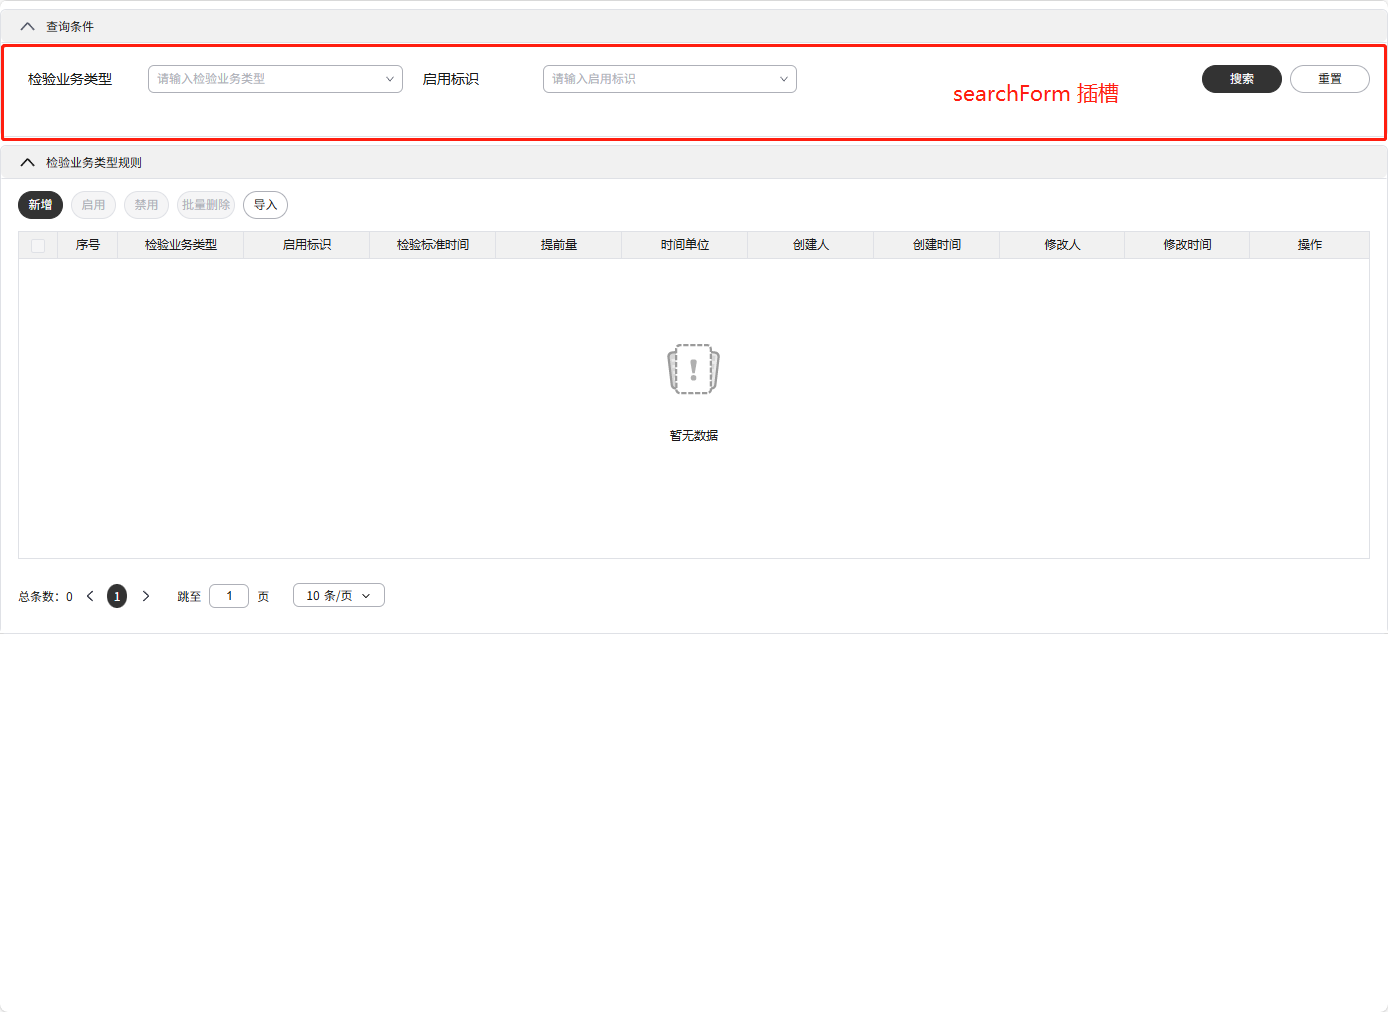Click the 创建时间 column header

point(936,244)
